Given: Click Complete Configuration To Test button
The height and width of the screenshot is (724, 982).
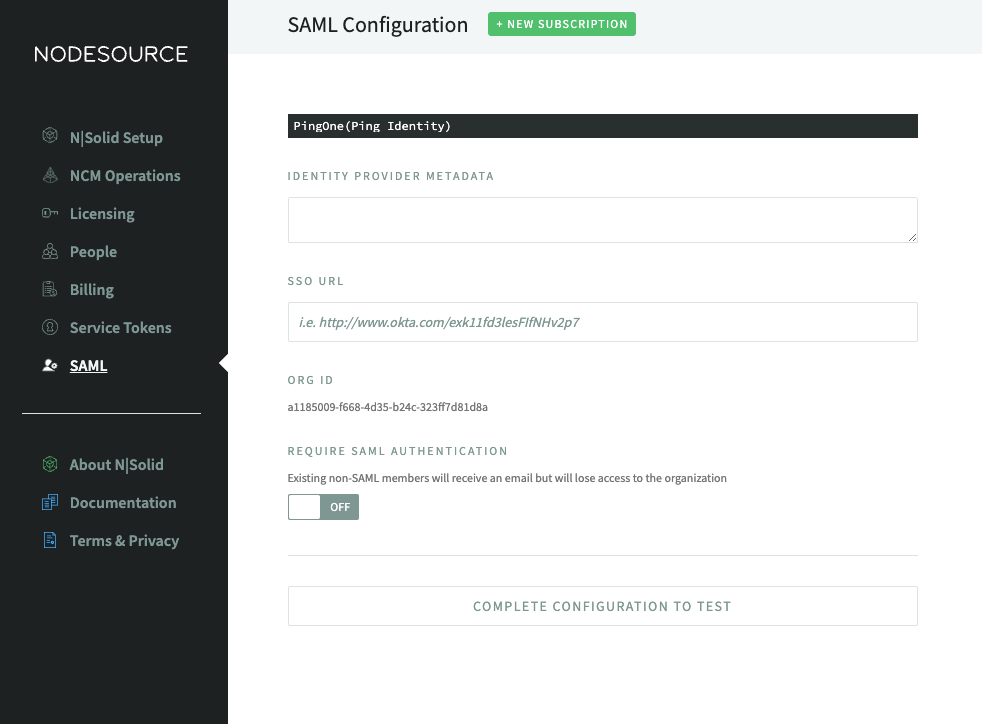Looking at the screenshot, I should click(x=602, y=606).
